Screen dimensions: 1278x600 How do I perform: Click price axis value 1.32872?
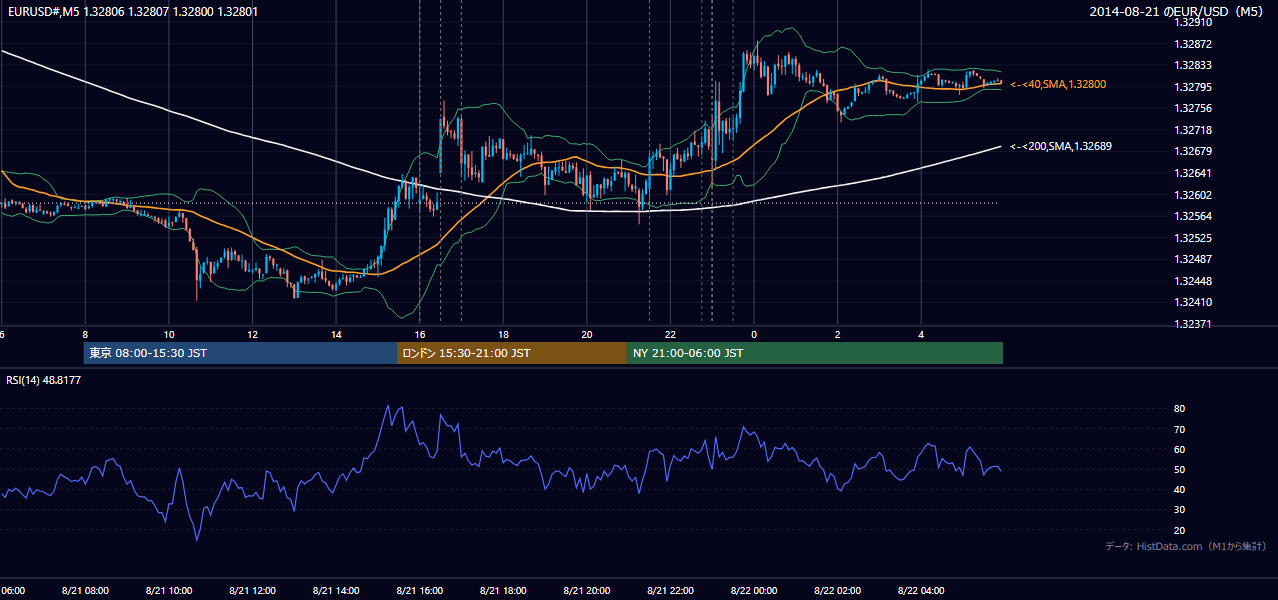click(x=1194, y=44)
